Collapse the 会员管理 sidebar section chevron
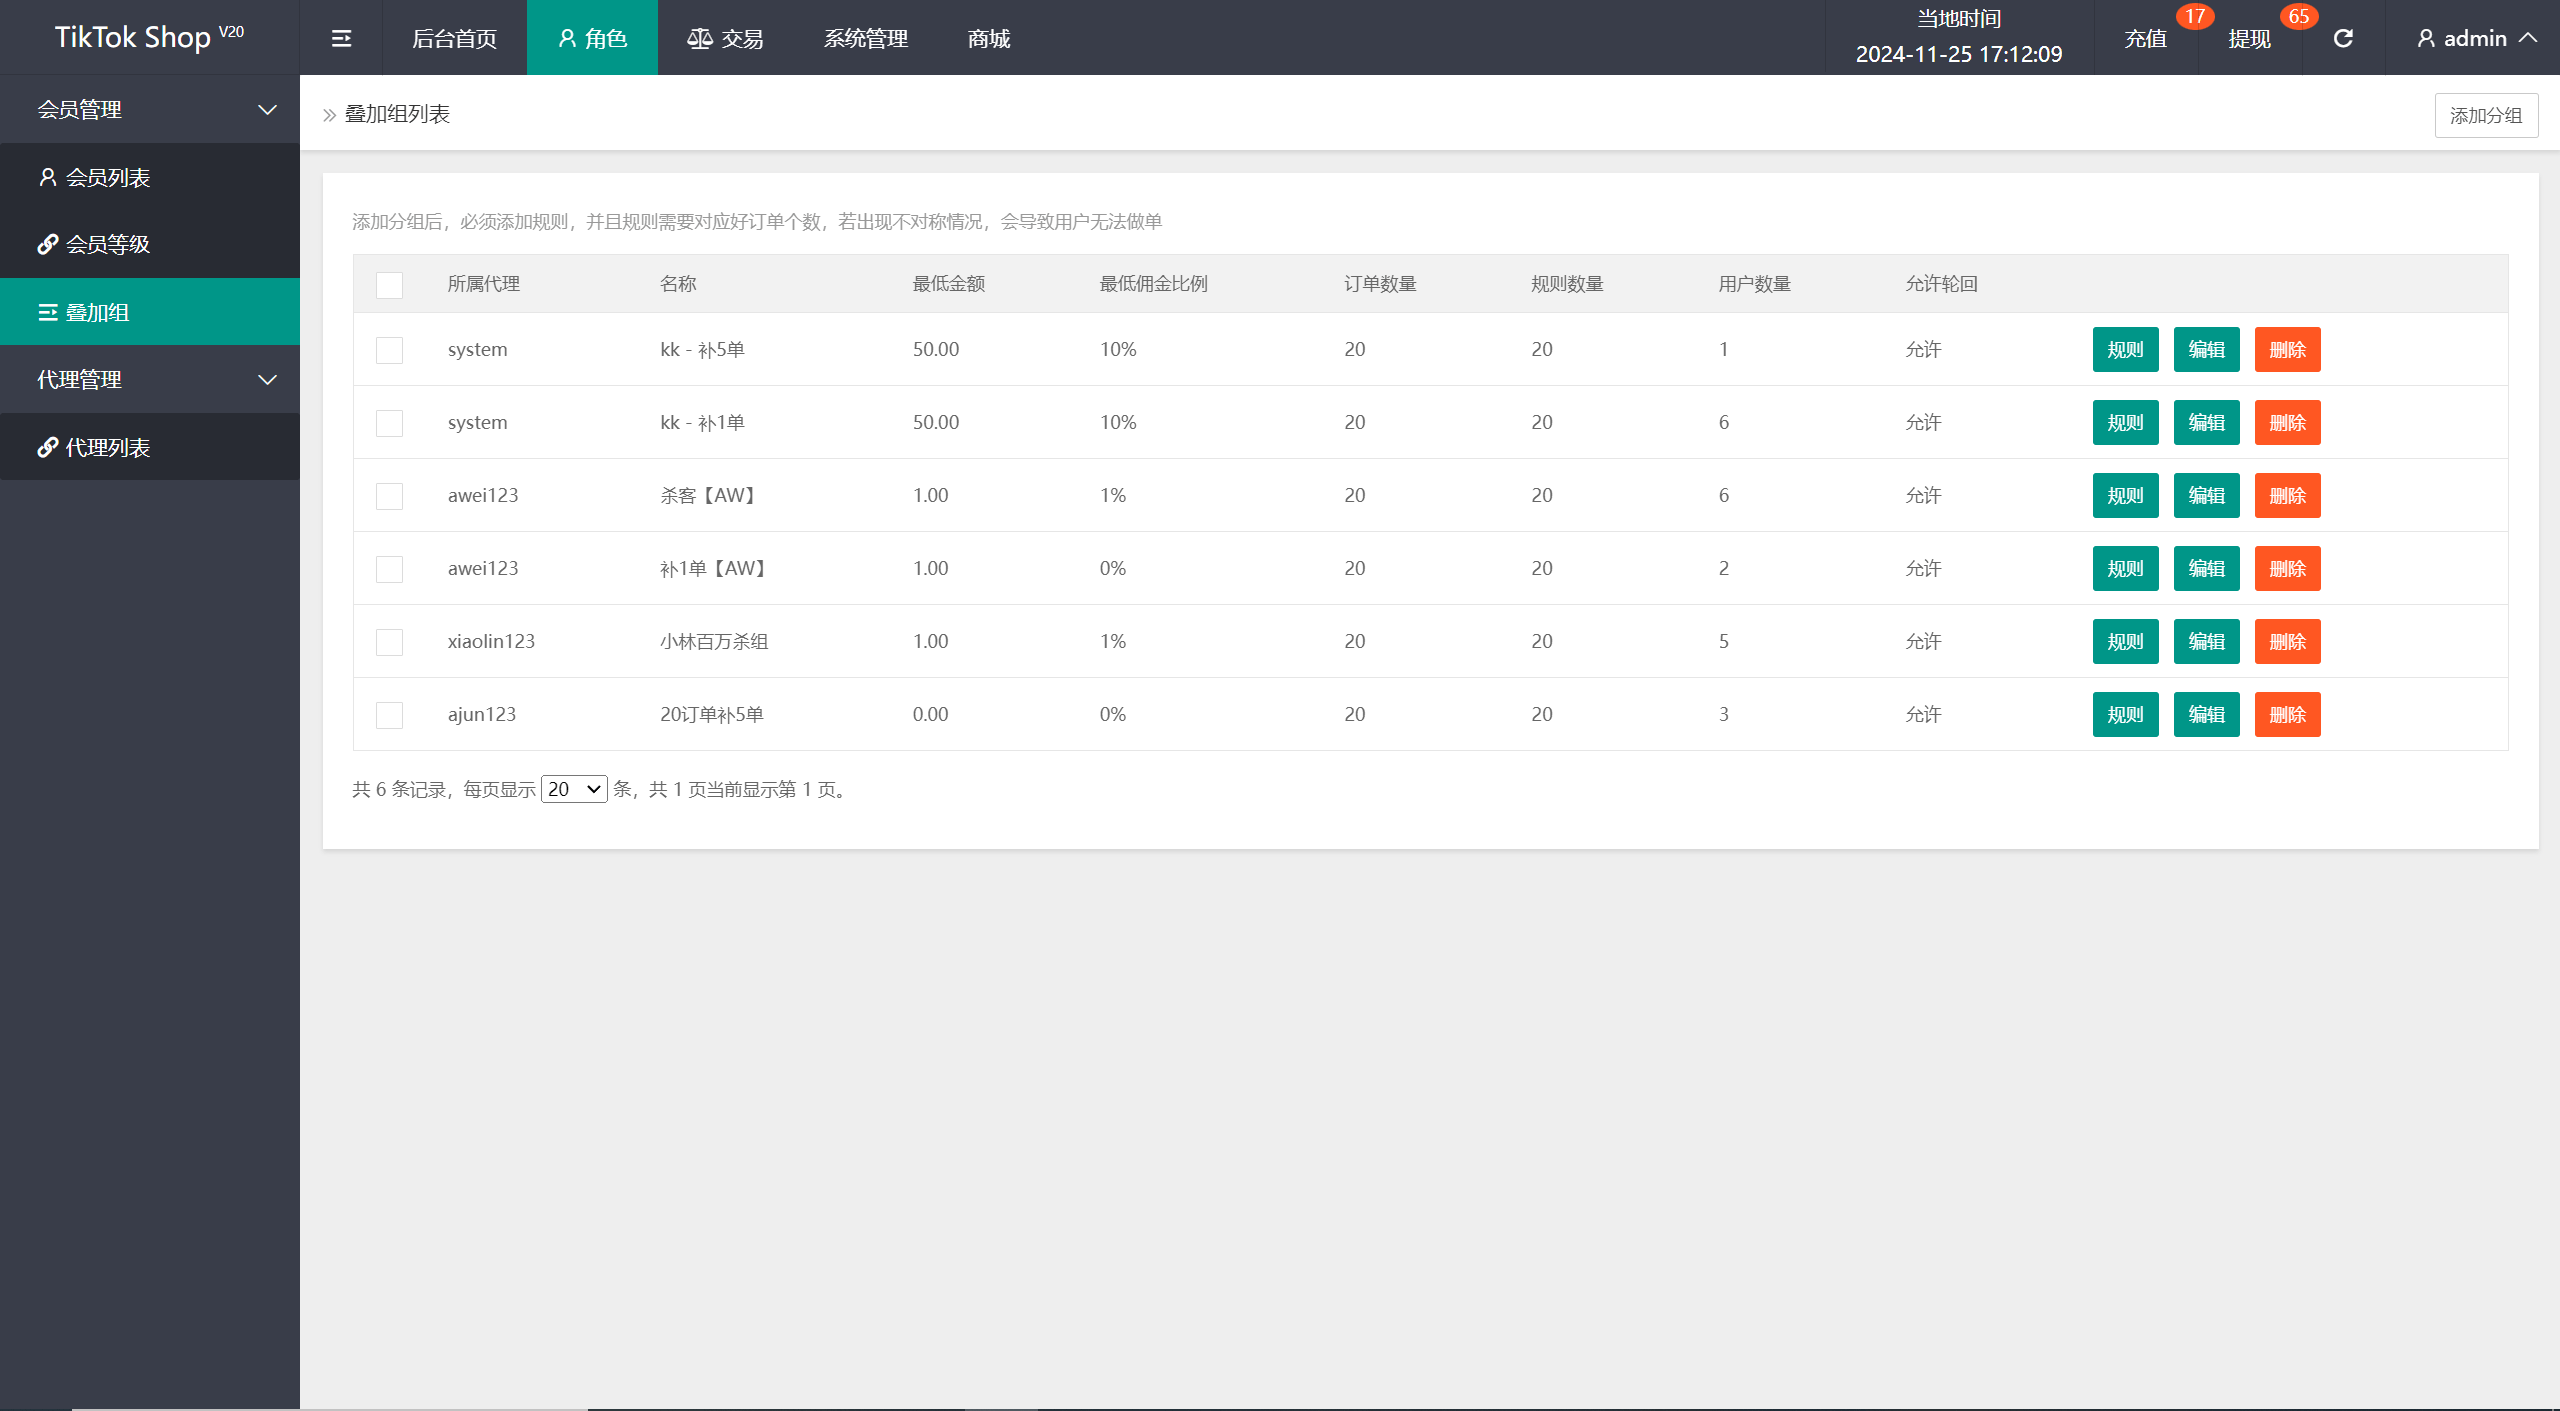This screenshot has width=2560, height=1411. click(x=267, y=109)
